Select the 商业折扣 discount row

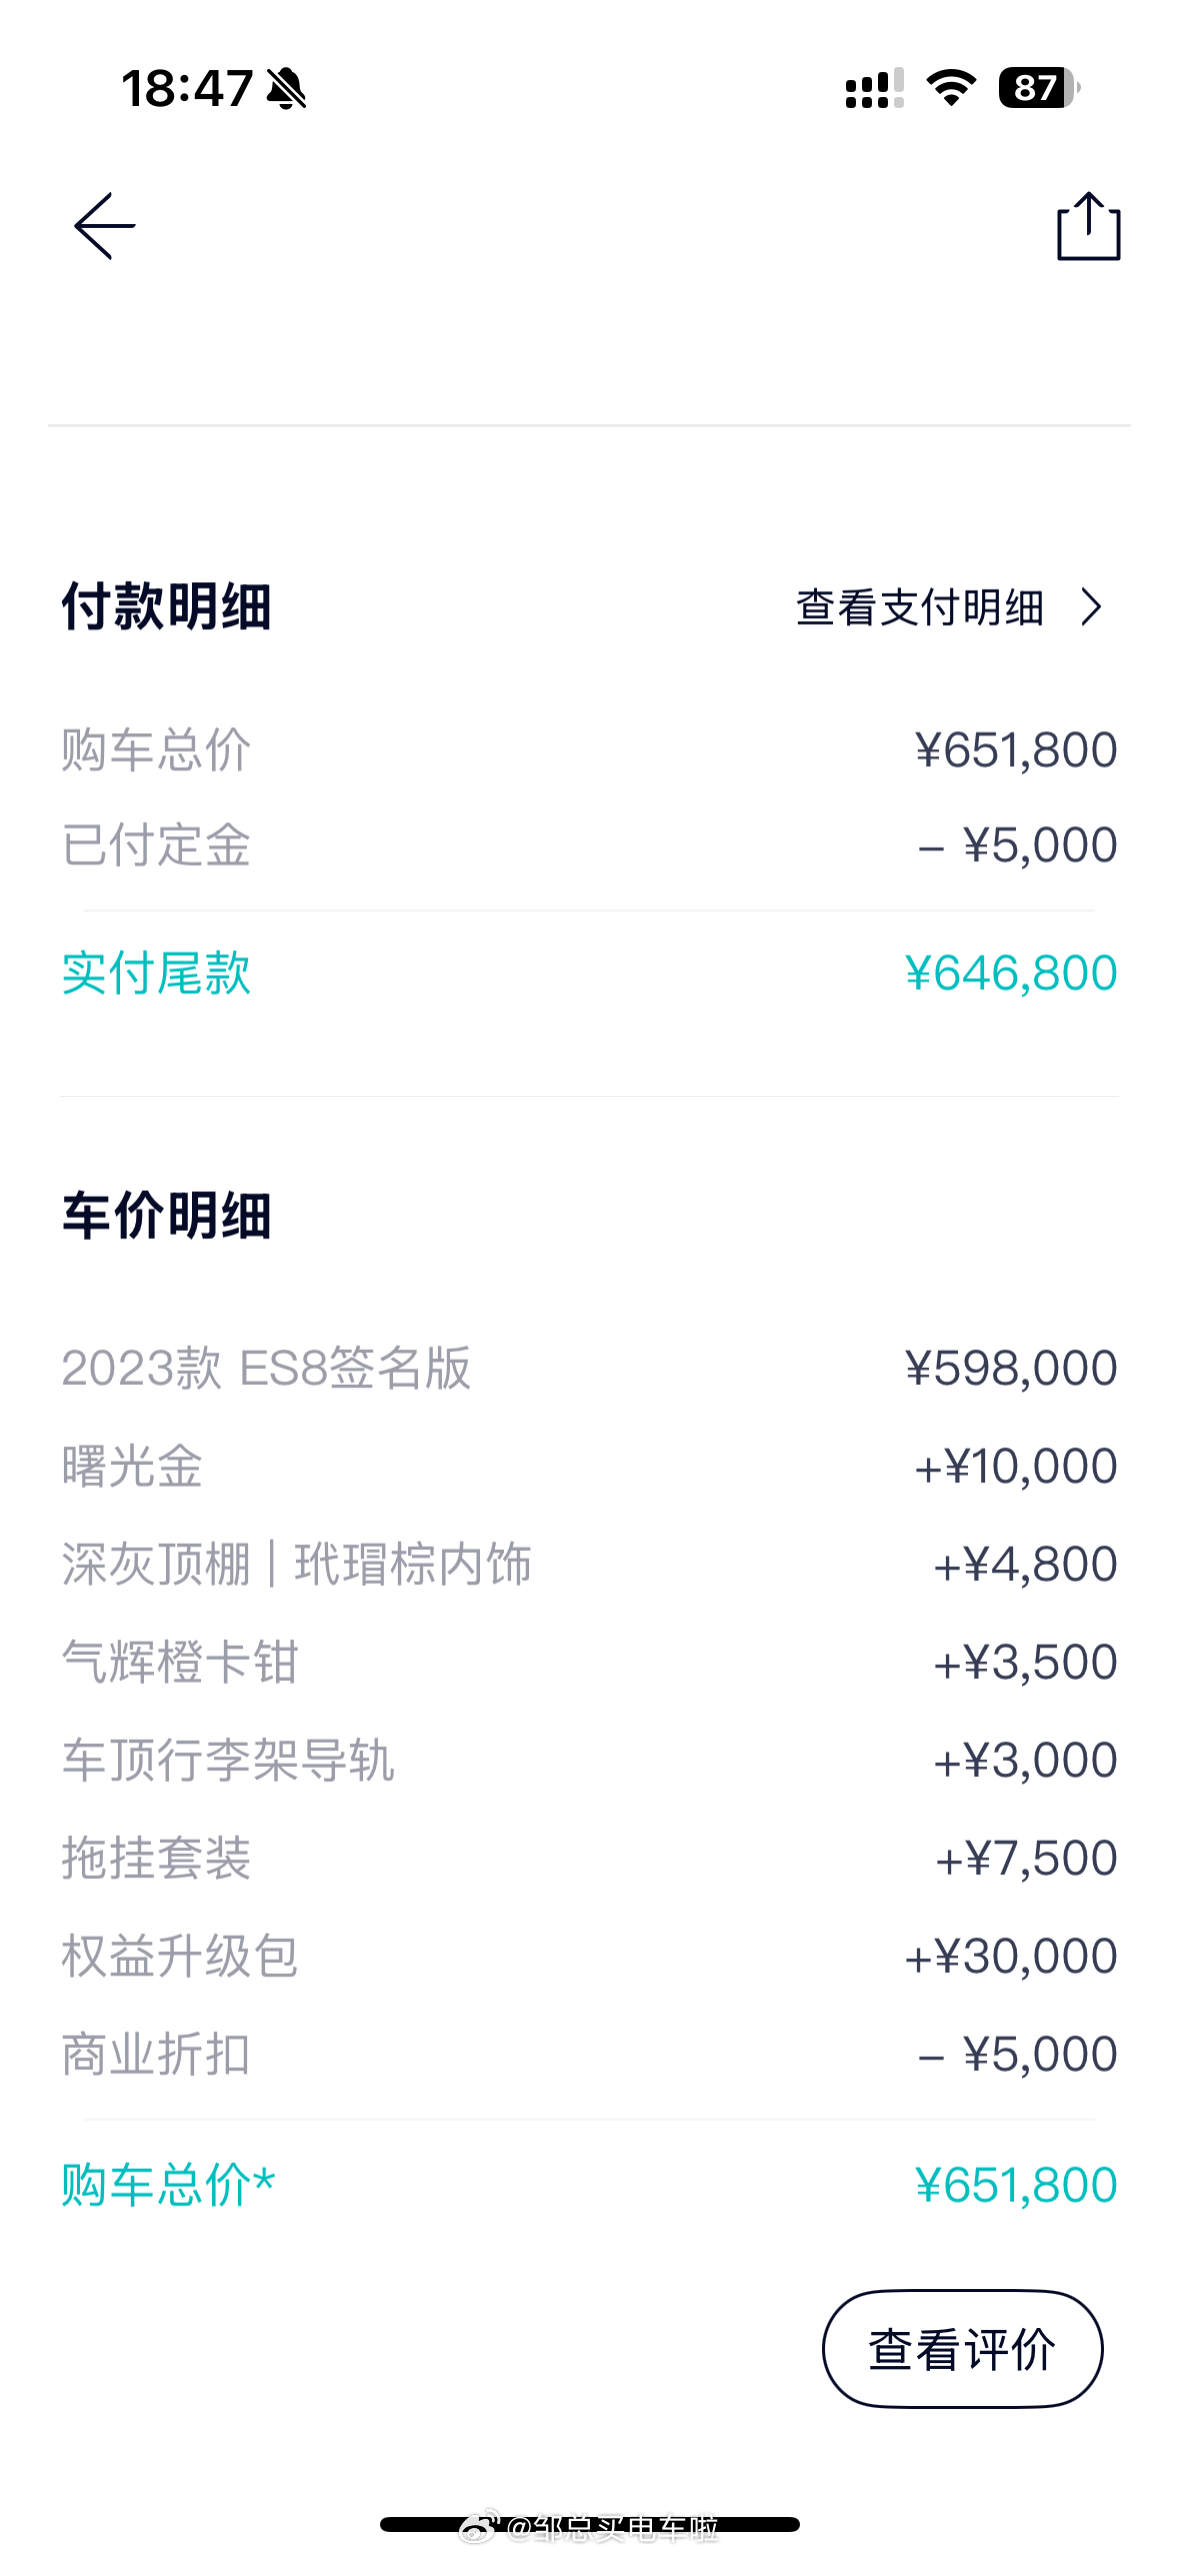point(589,2054)
